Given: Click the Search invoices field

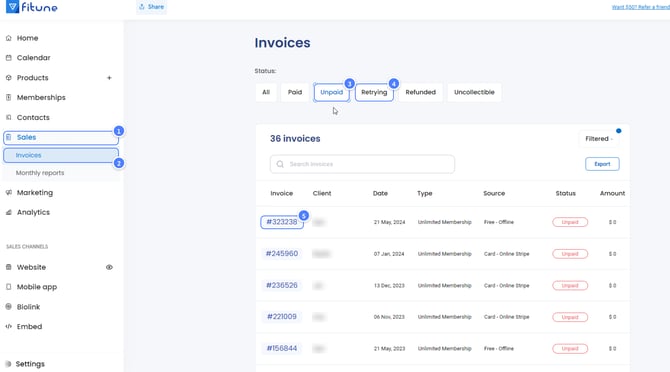Looking at the screenshot, I should (362, 164).
